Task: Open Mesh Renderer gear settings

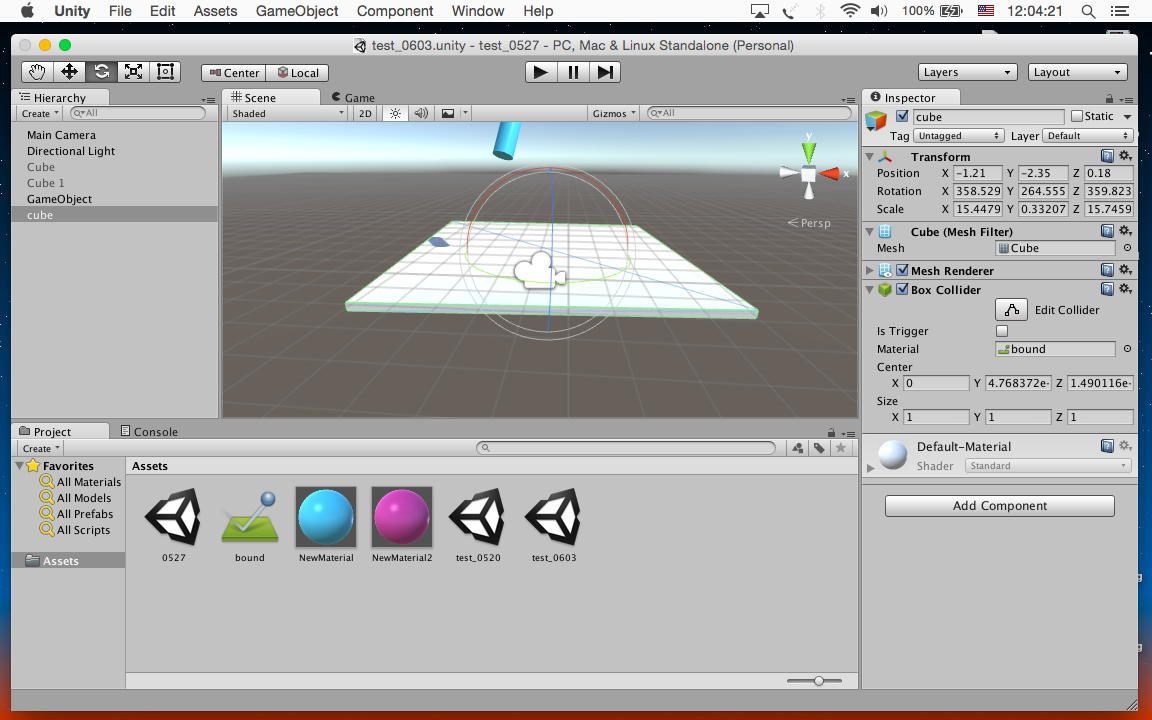Action: [1125, 270]
